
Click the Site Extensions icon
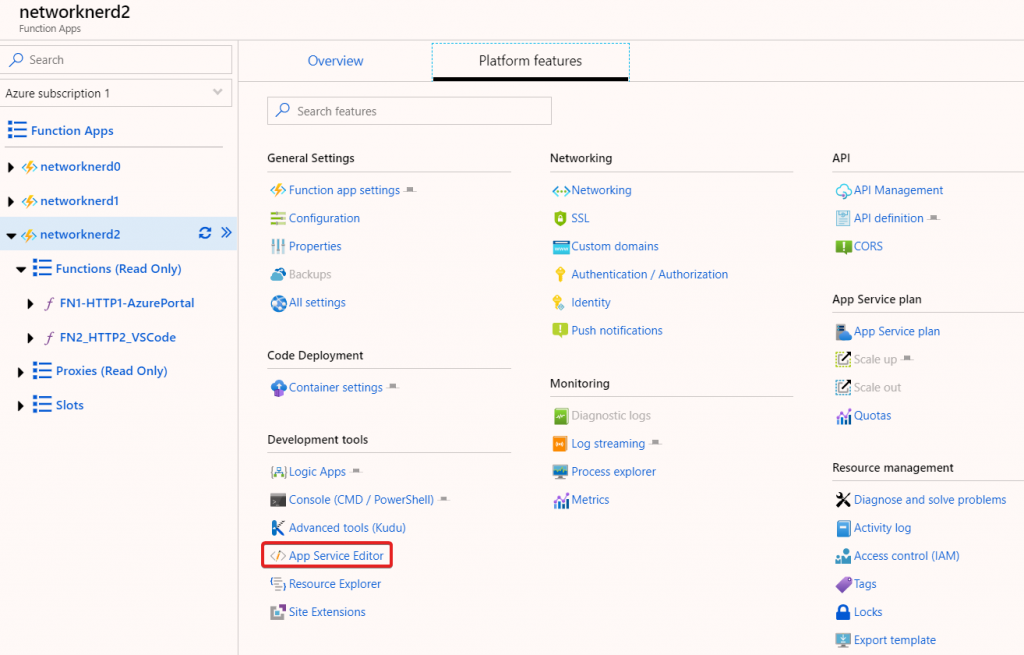tap(278, 612)
